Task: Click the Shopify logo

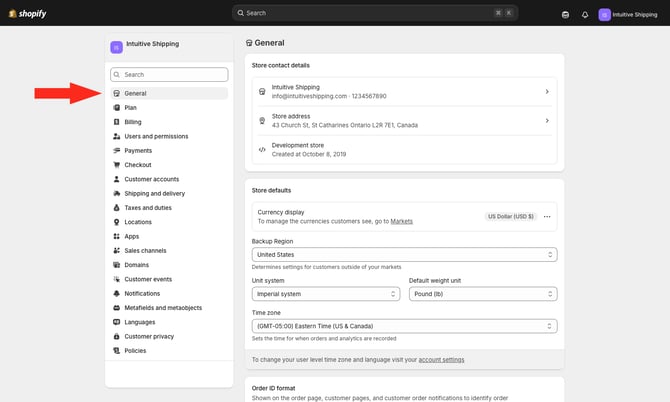Action: pyautogui.click(x=27, y=14)
